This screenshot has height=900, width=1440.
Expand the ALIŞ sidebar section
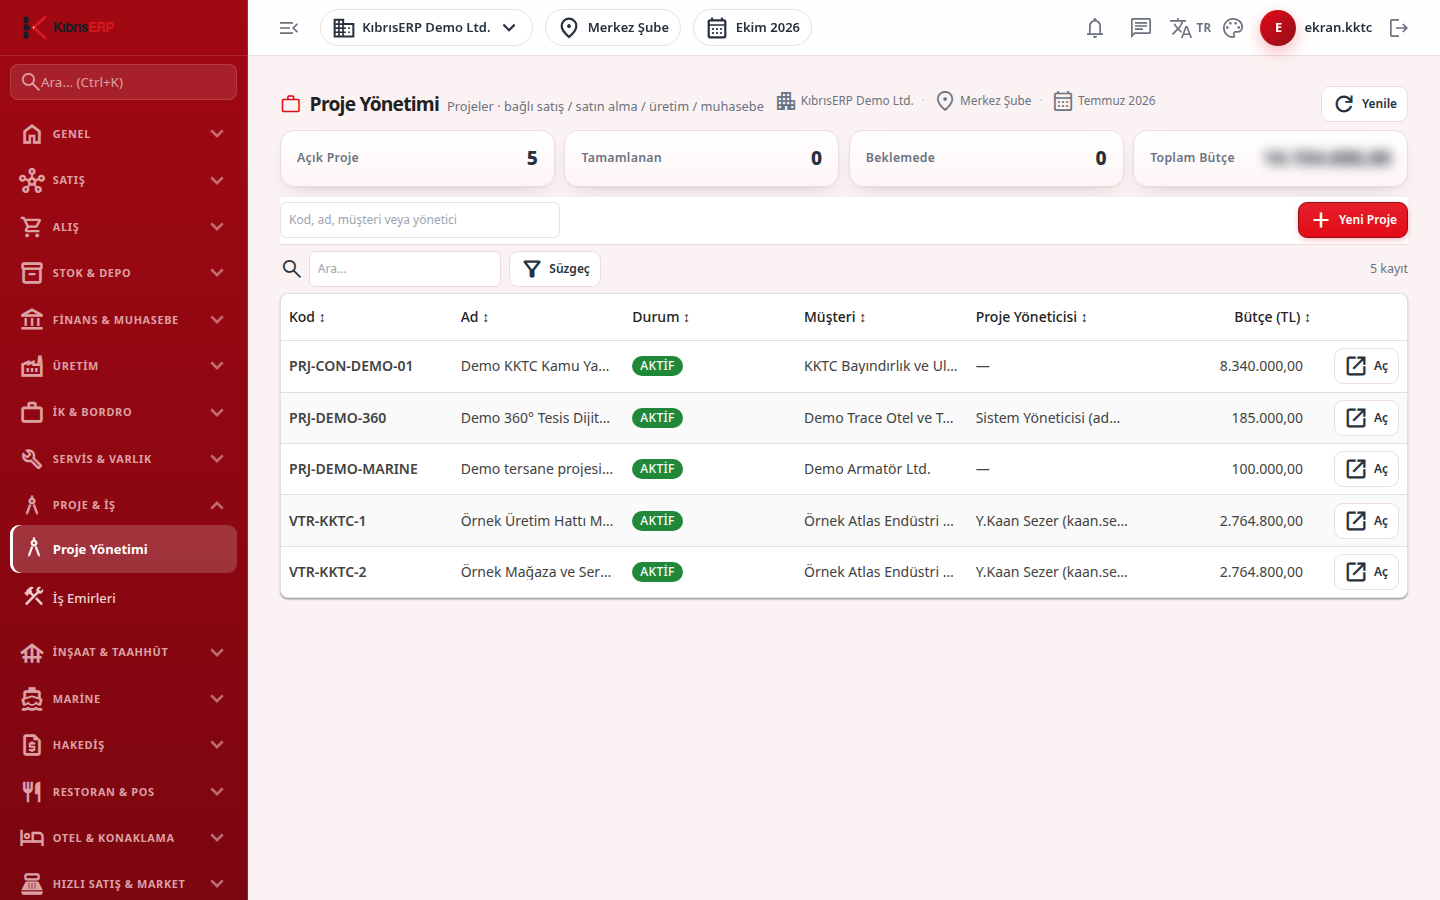coord(124,227)
